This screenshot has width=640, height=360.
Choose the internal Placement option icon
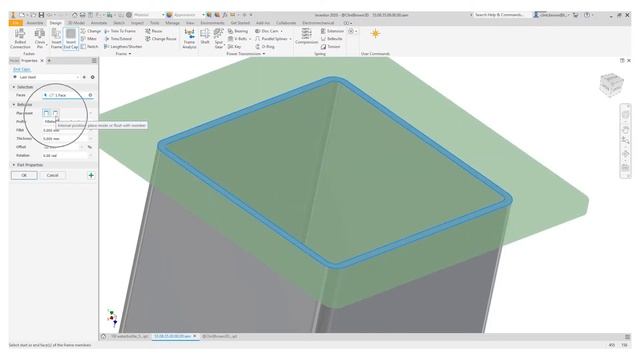click(x=56, y=113)
